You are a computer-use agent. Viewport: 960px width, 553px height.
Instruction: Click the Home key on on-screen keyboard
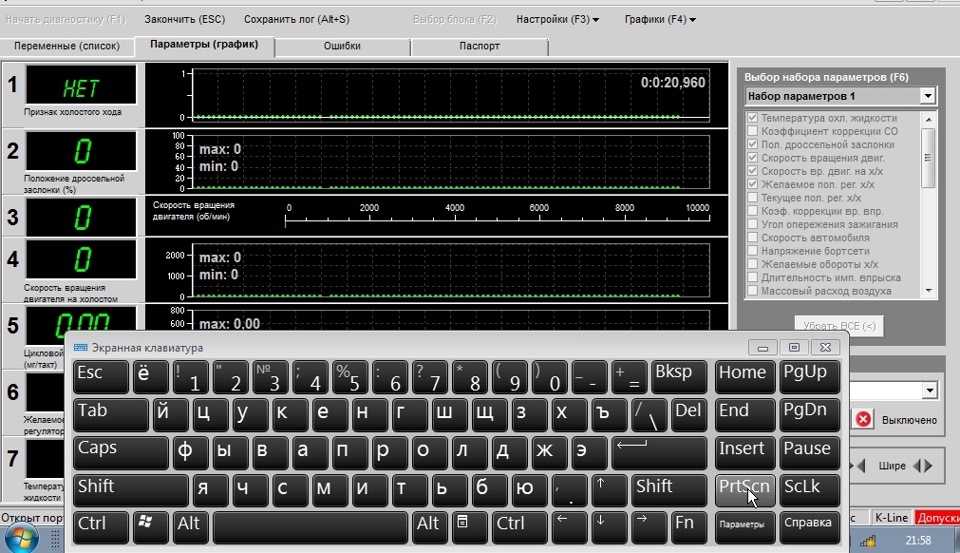click(x=744, y=376)
